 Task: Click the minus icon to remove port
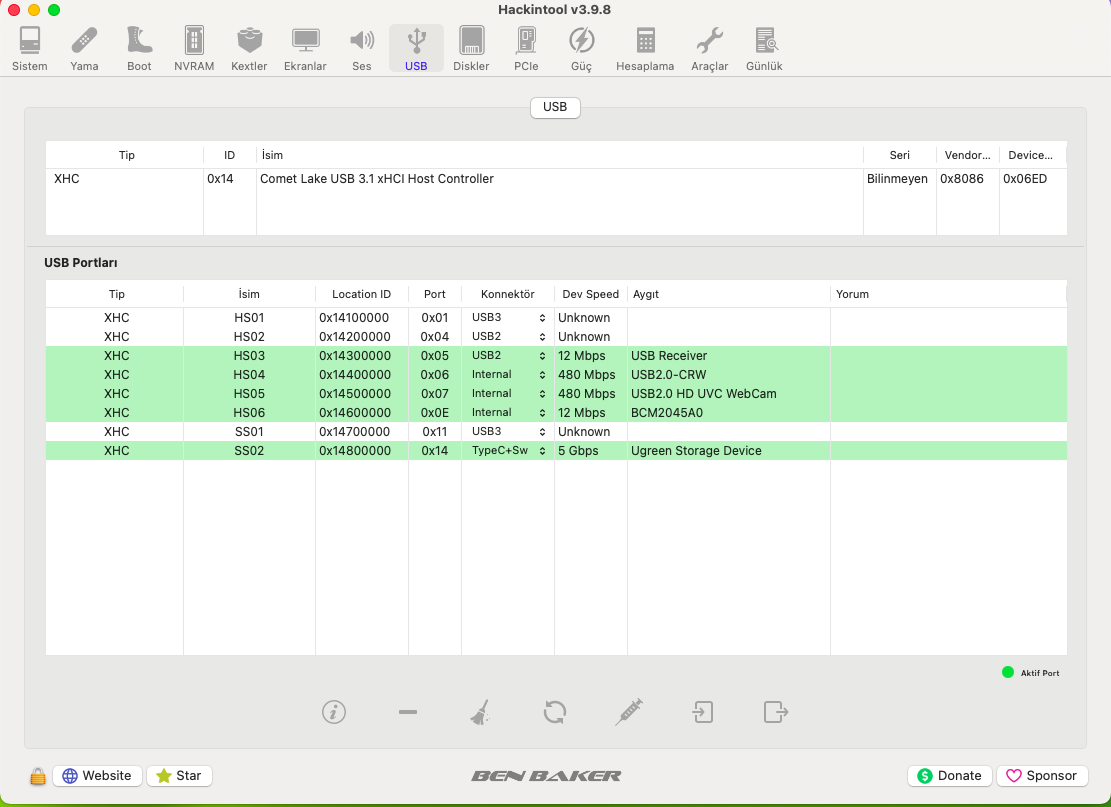point(407,712)
